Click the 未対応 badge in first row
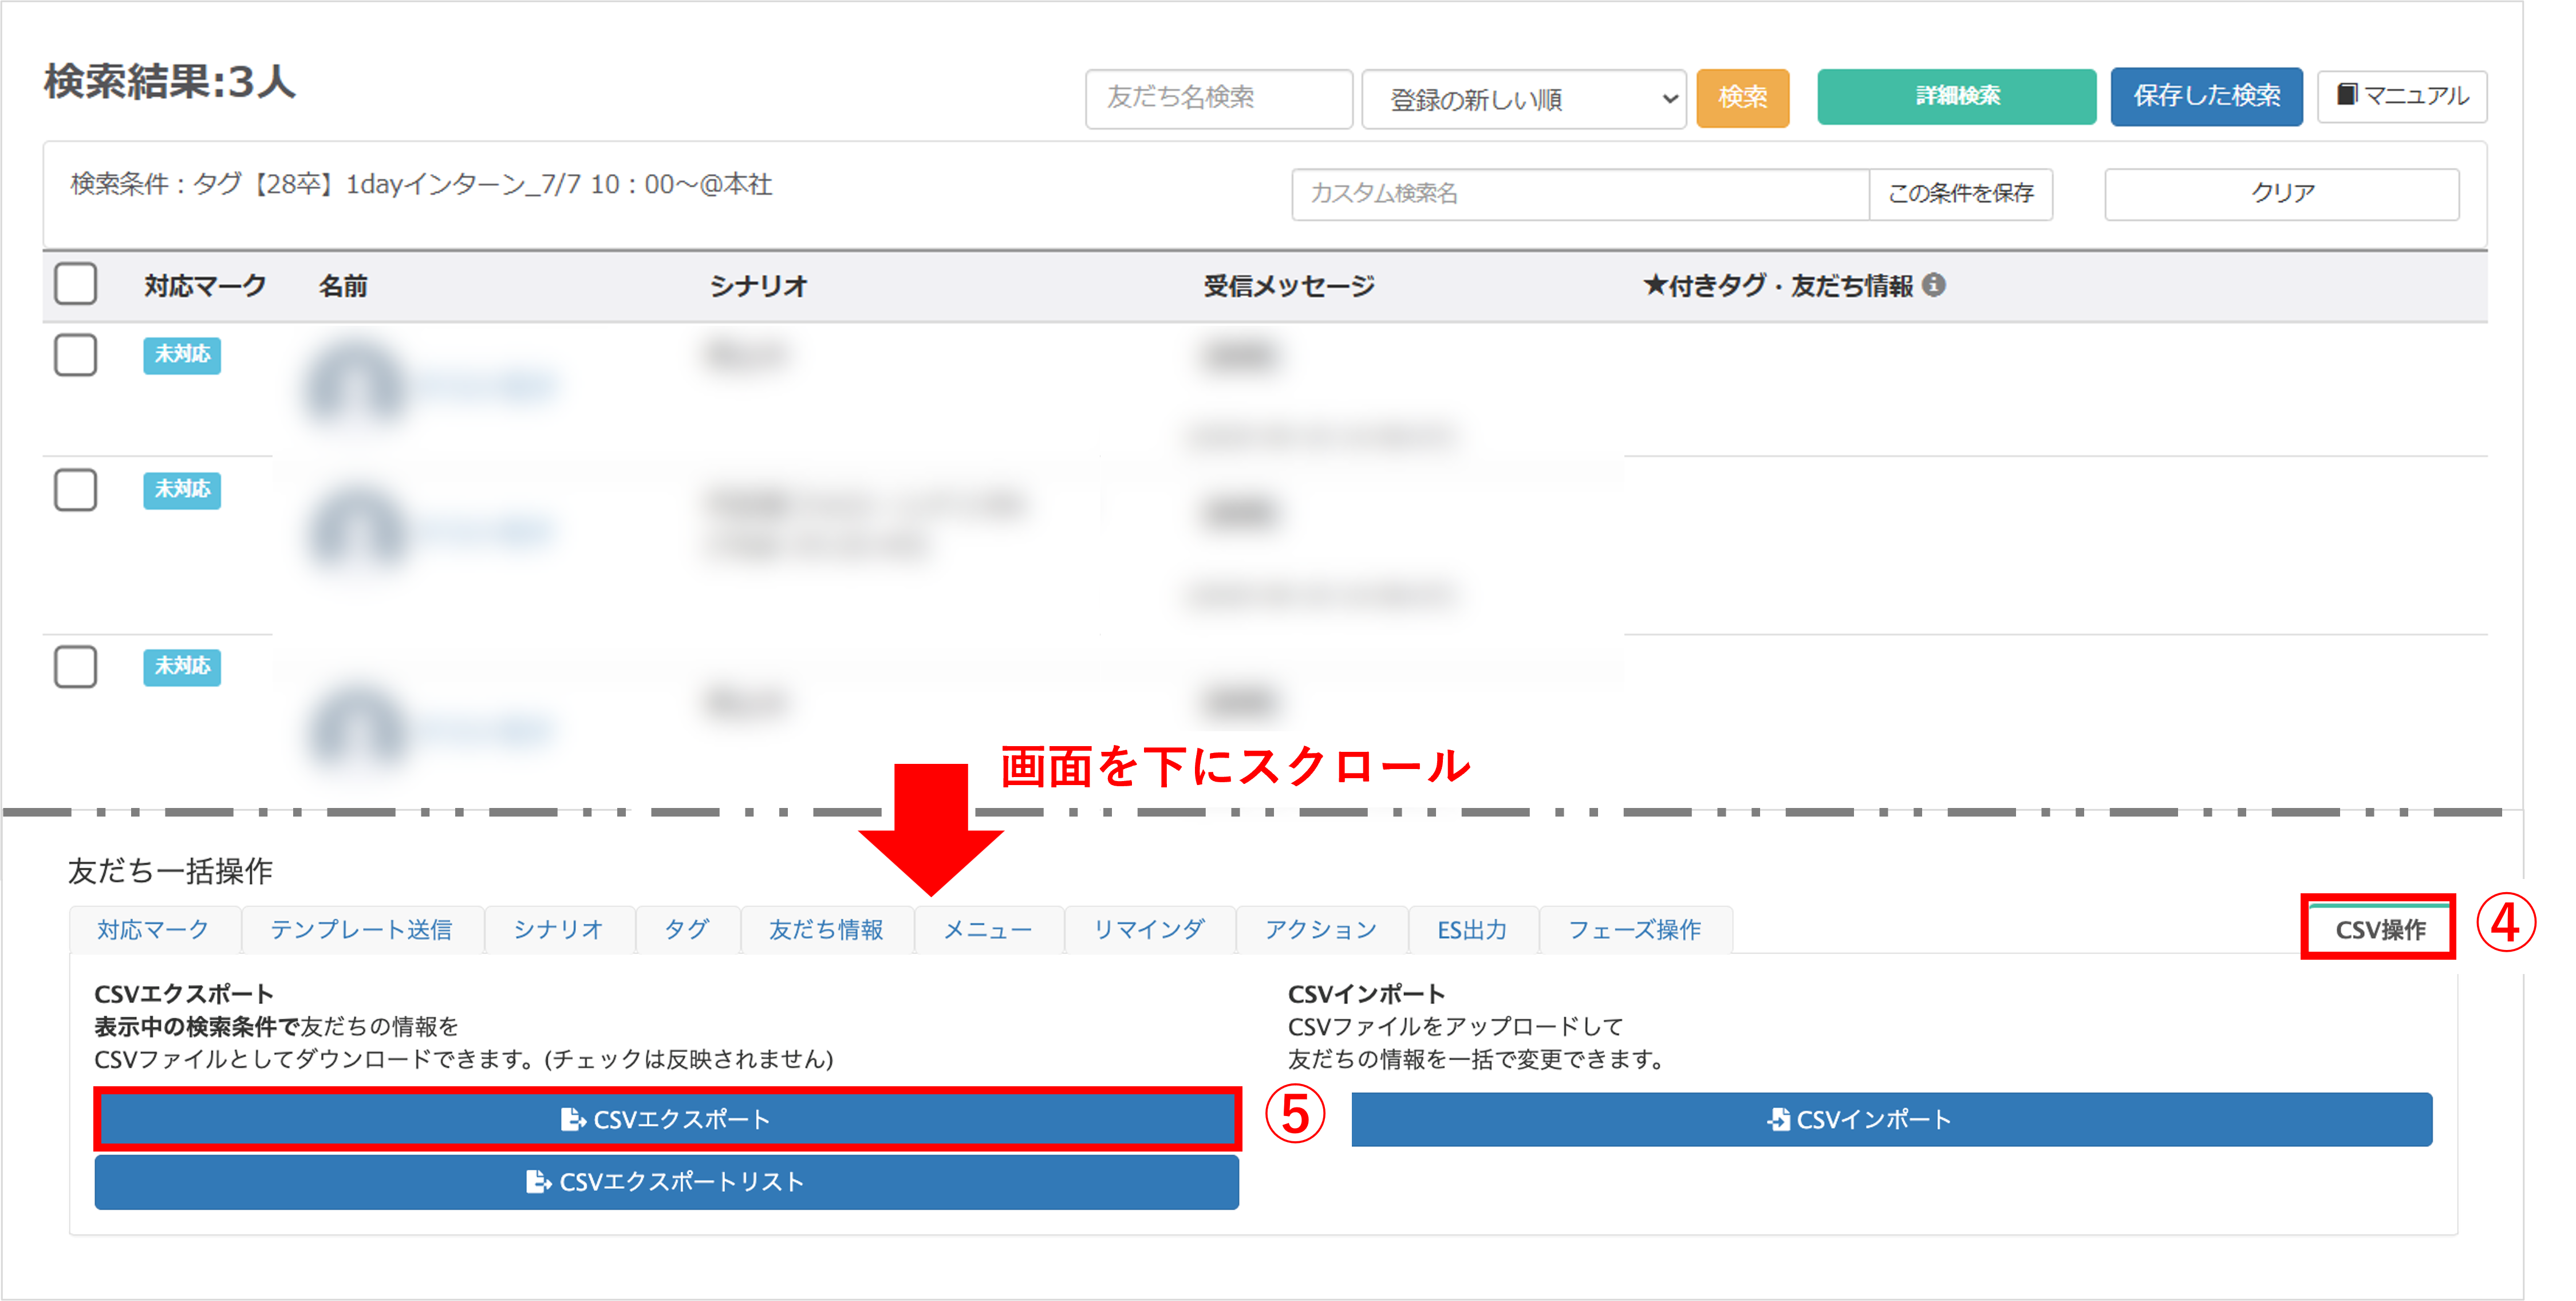Image resolution: width=2576 pixels, height=1301 pixels. coord(182,354)
